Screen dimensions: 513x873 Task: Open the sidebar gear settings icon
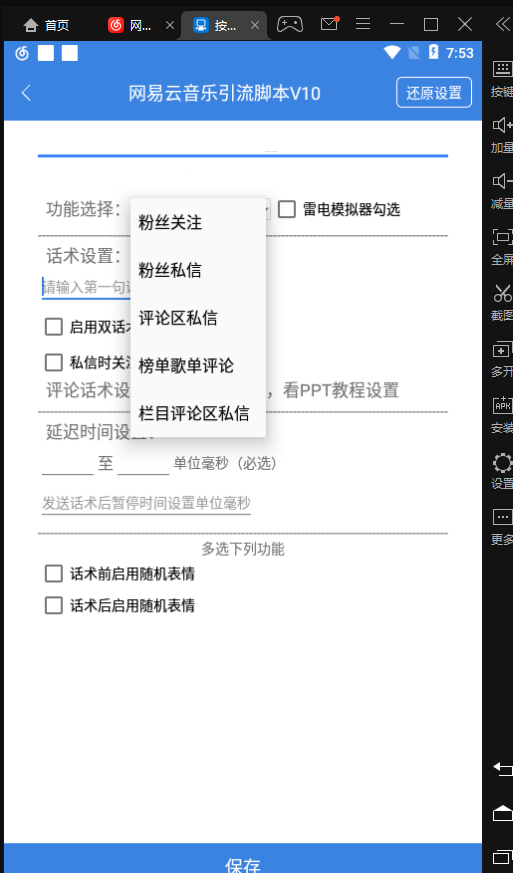click(502, 463)
